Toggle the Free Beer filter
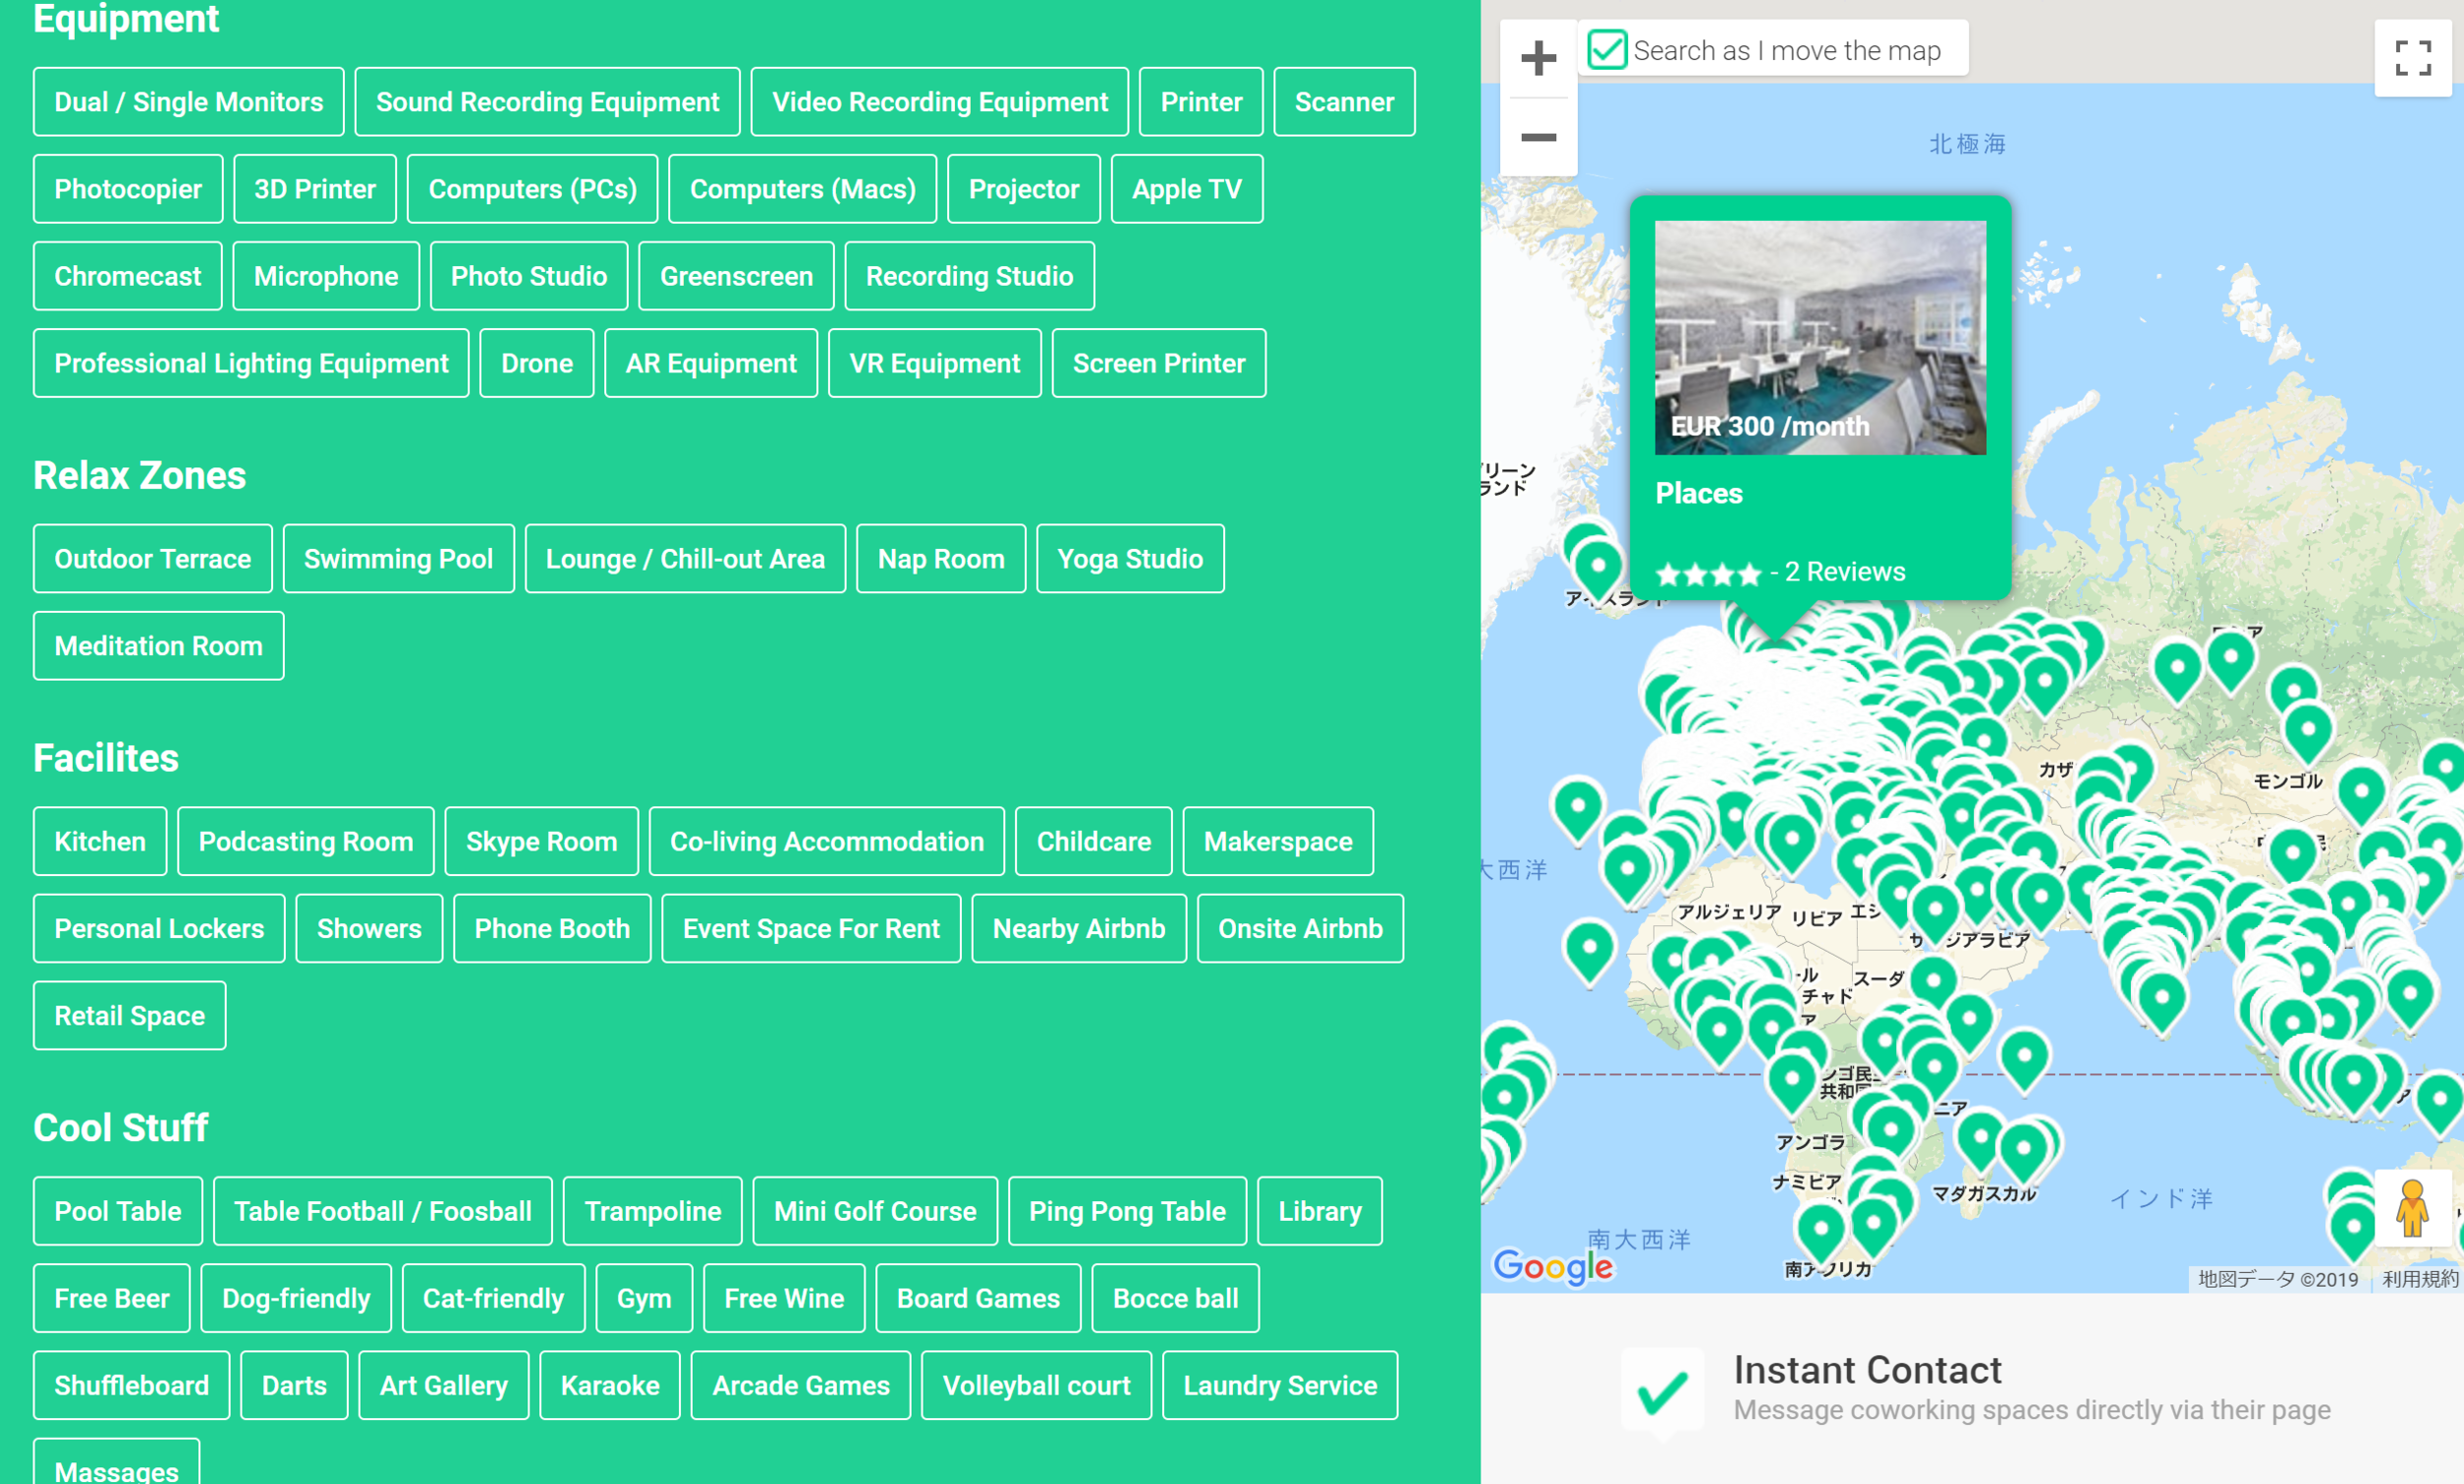 click(x=112, y=1298)
